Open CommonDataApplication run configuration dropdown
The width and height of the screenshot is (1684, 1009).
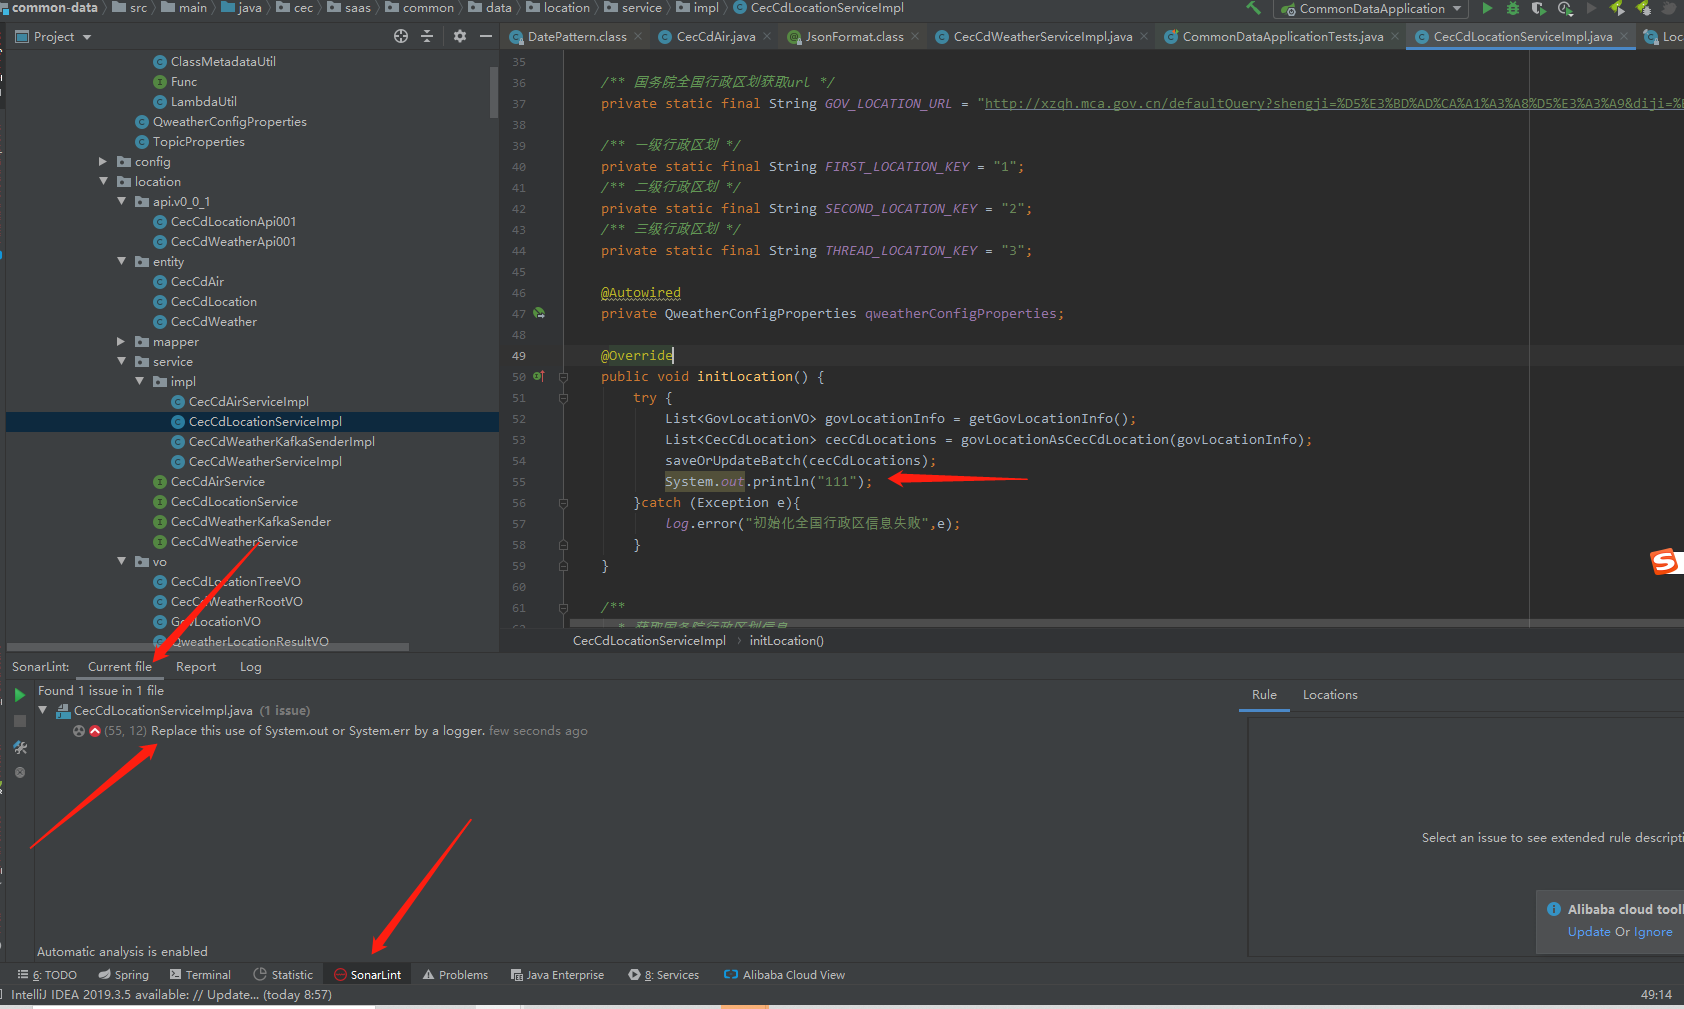(1371, 8)
